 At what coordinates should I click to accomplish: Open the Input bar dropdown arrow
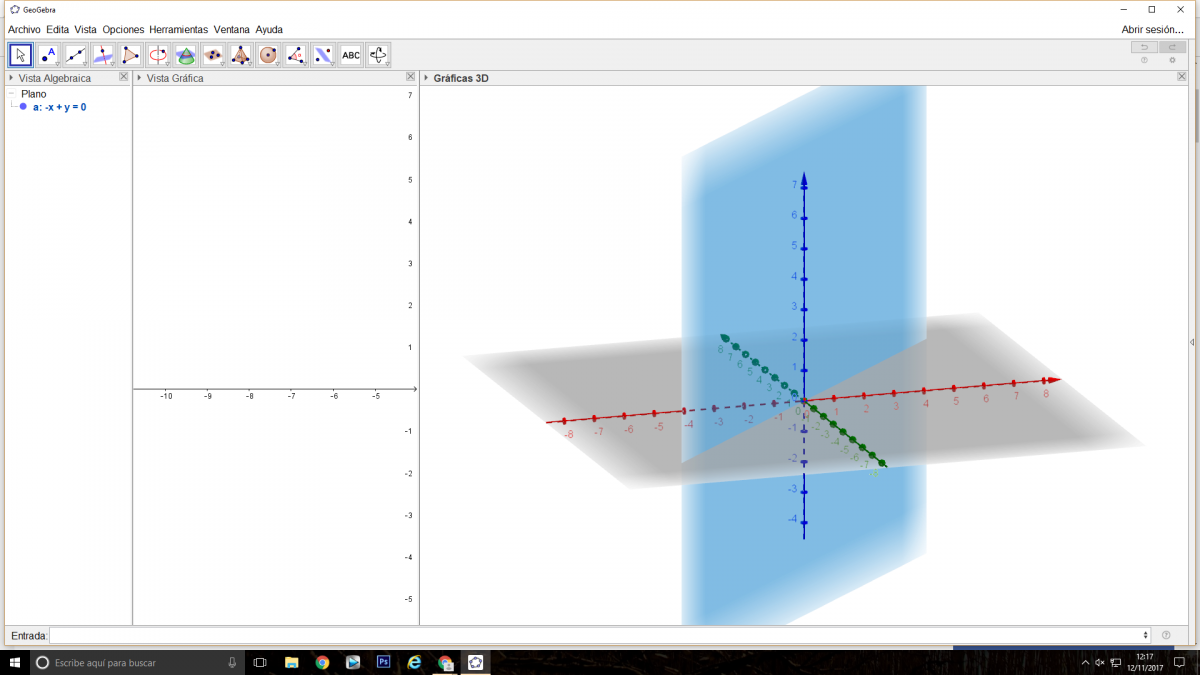pos(1145,635)
